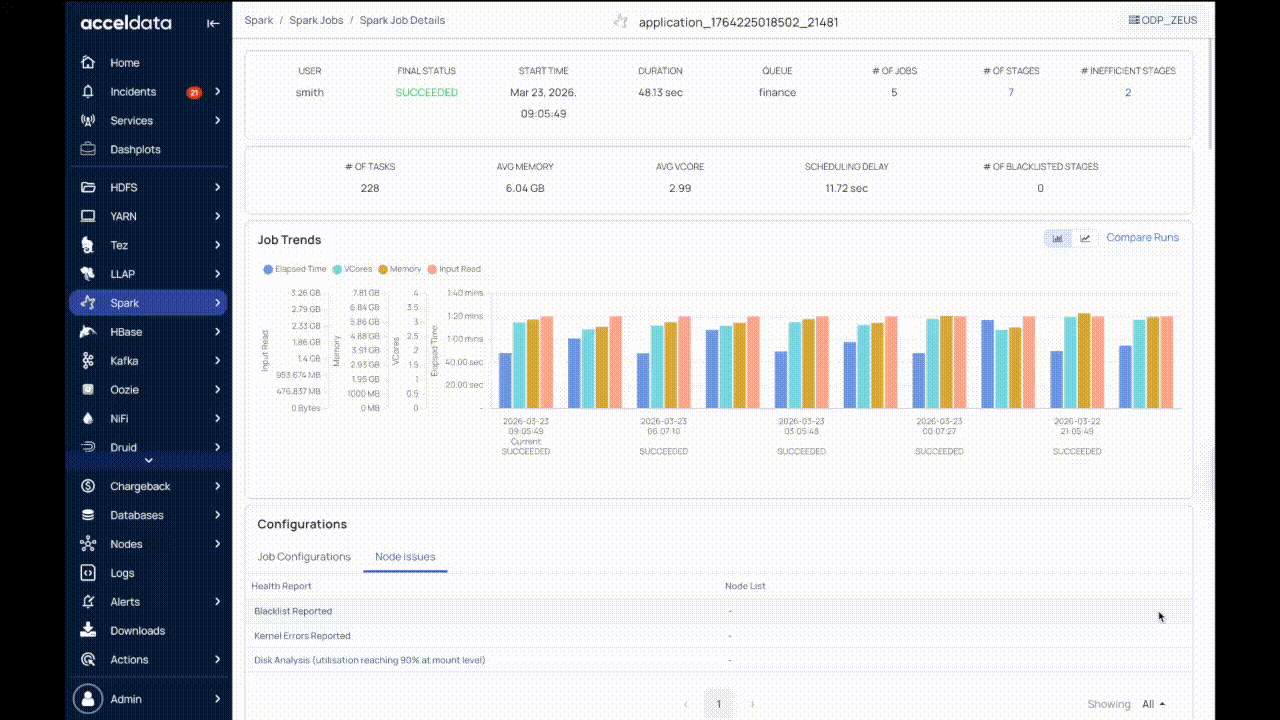
Task: Switch to Job Configurations tab
Action: (x=304, y=557)
